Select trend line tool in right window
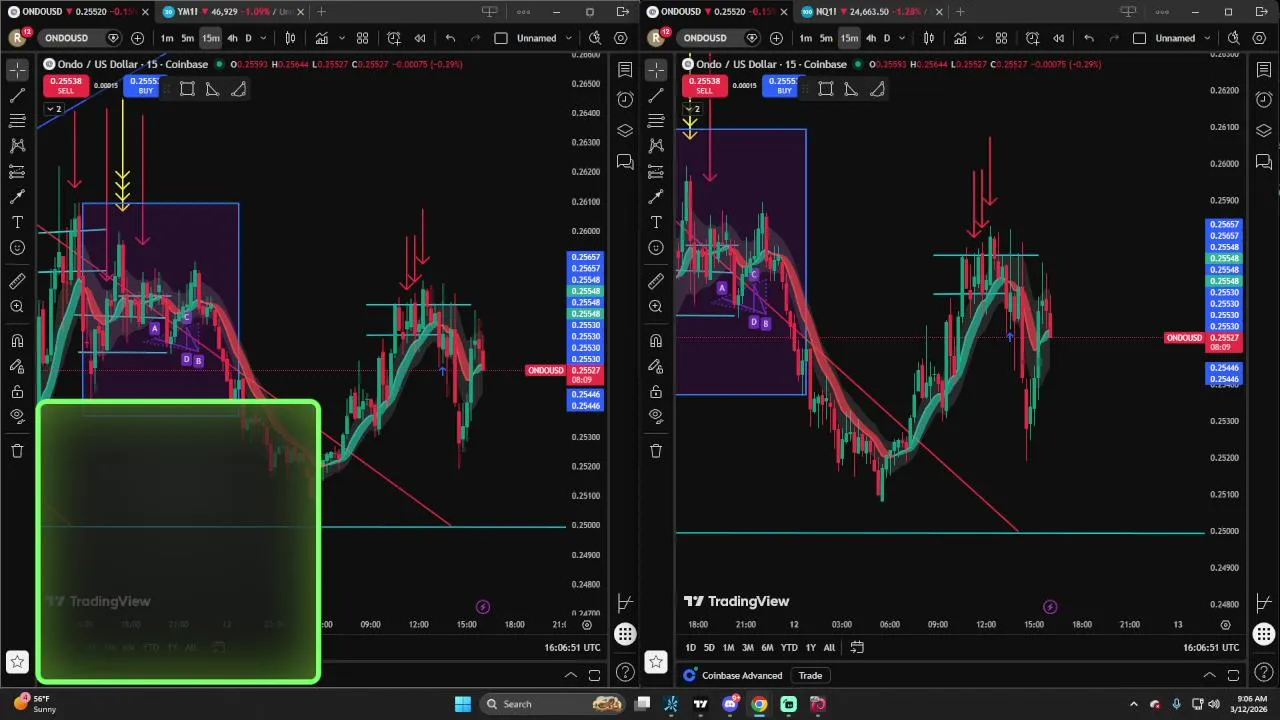 [656, 96]
